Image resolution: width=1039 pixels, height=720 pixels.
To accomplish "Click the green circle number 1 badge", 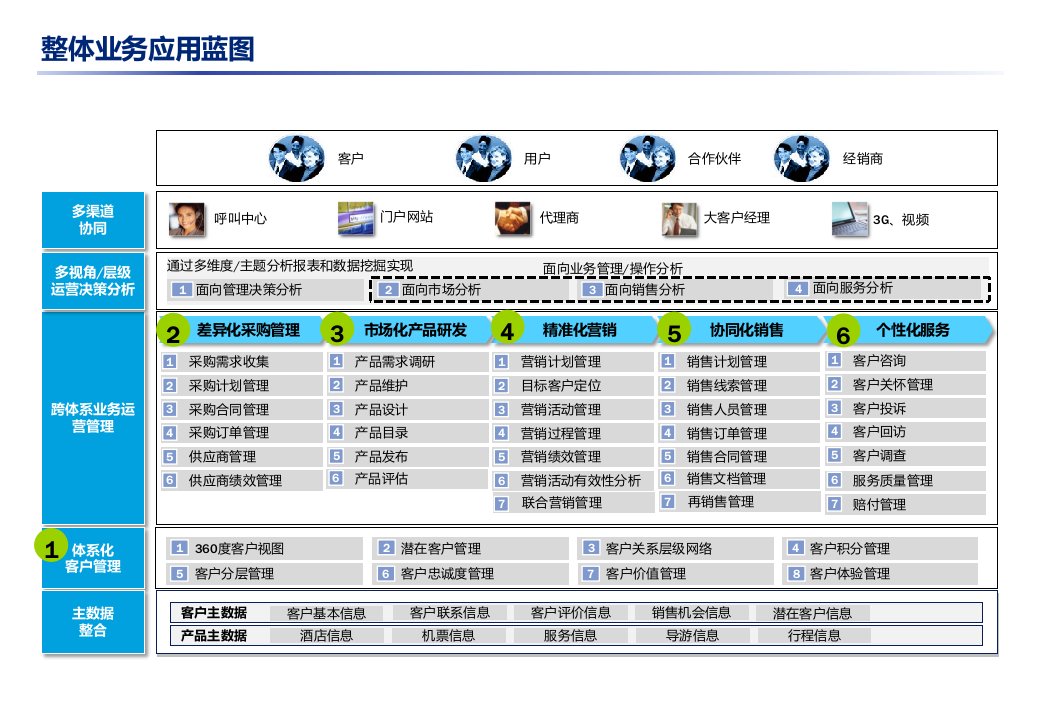I will [x=50, y=546].
